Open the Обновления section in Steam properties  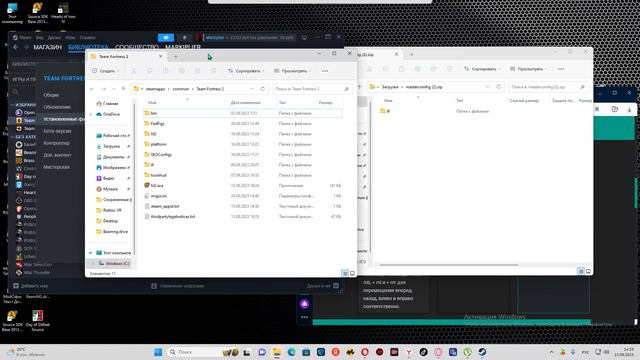(57, 107)
